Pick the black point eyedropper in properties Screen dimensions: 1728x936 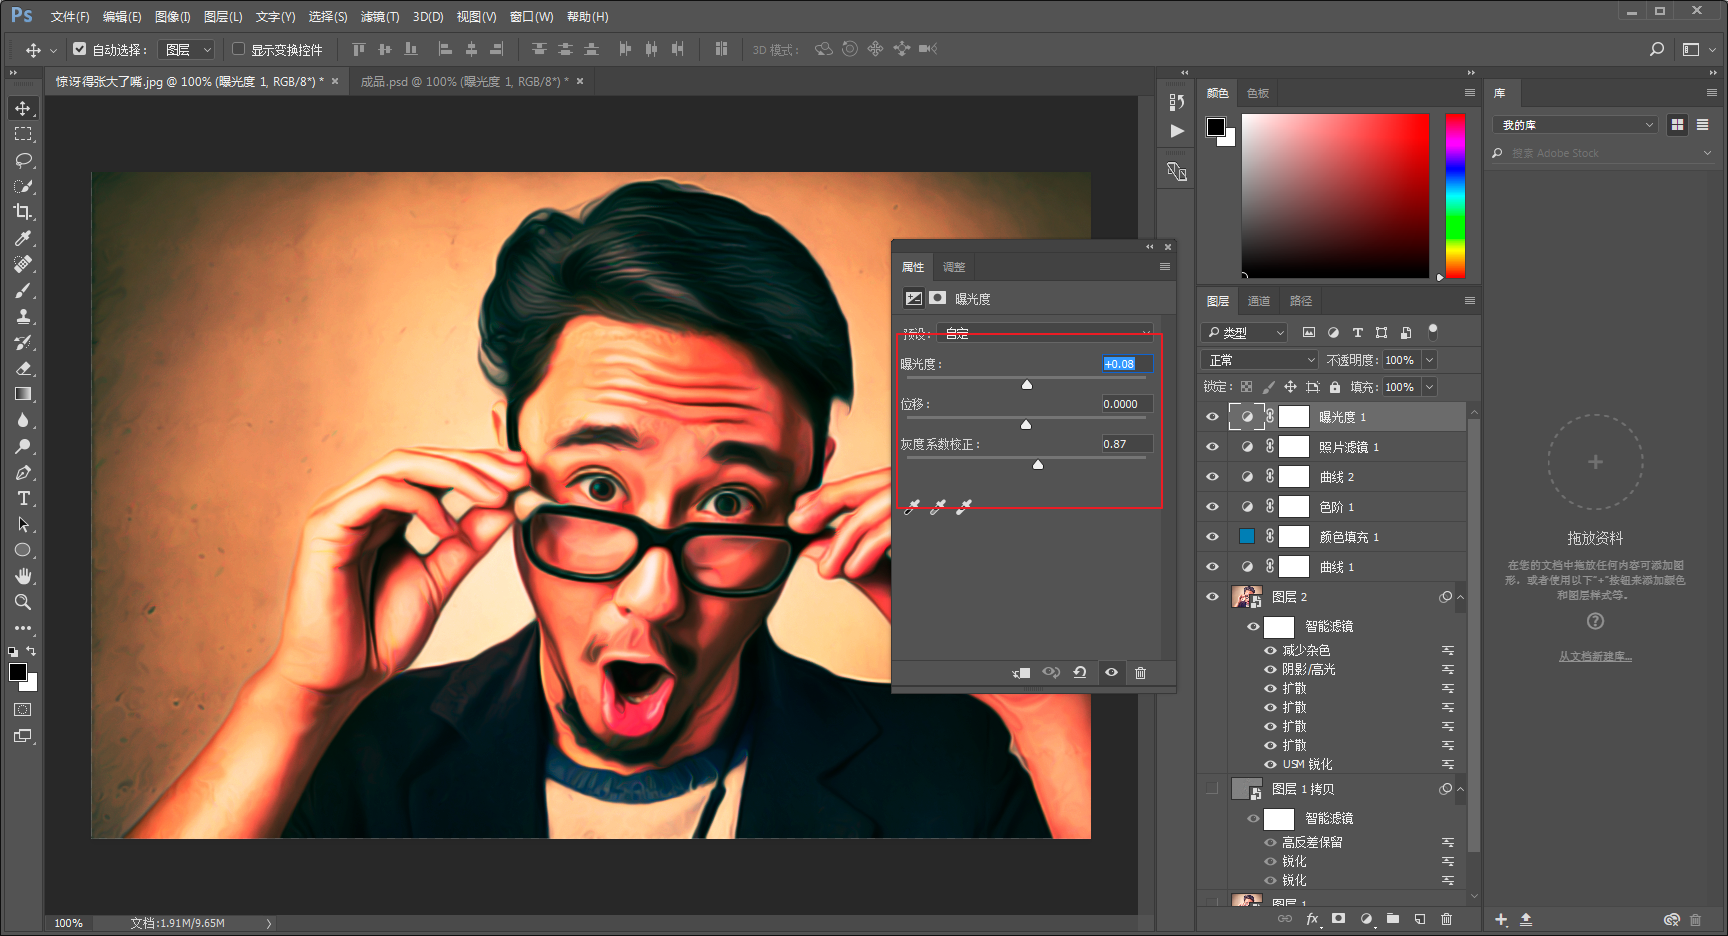[x=912, y=507]
